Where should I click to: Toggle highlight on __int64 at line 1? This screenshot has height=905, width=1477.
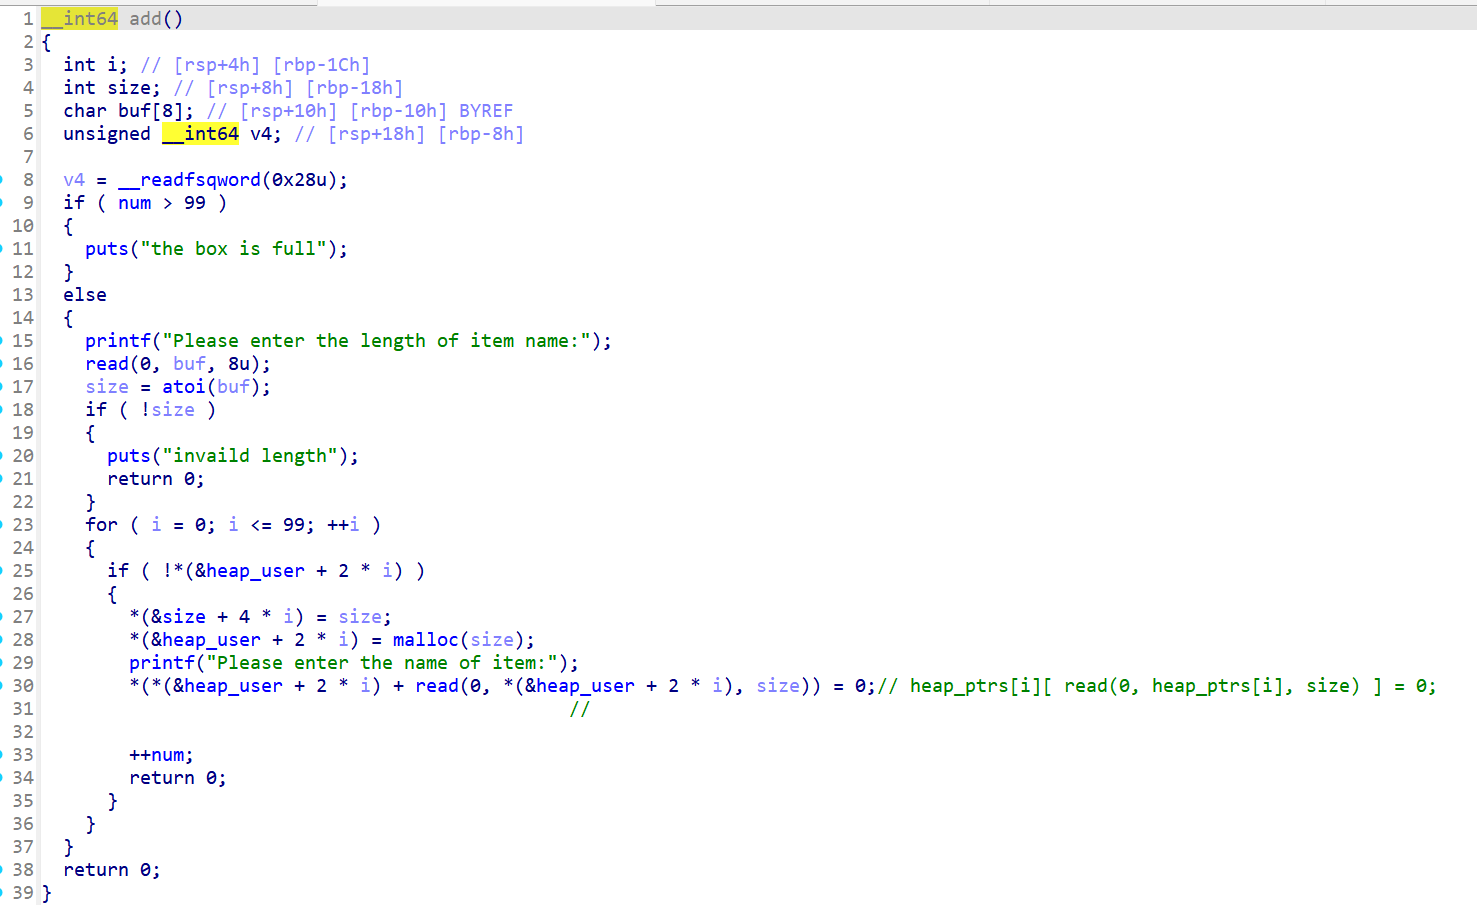pyautogui.click(x=79, y=18)
